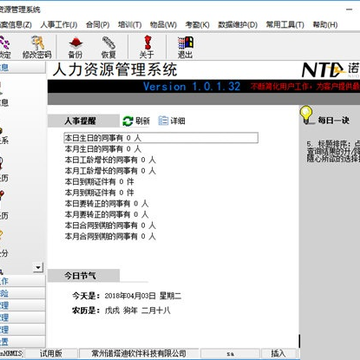This screenshot has height=360, width=360.
Task: Select the 今日节气 section tab
Action: (83, 276)
